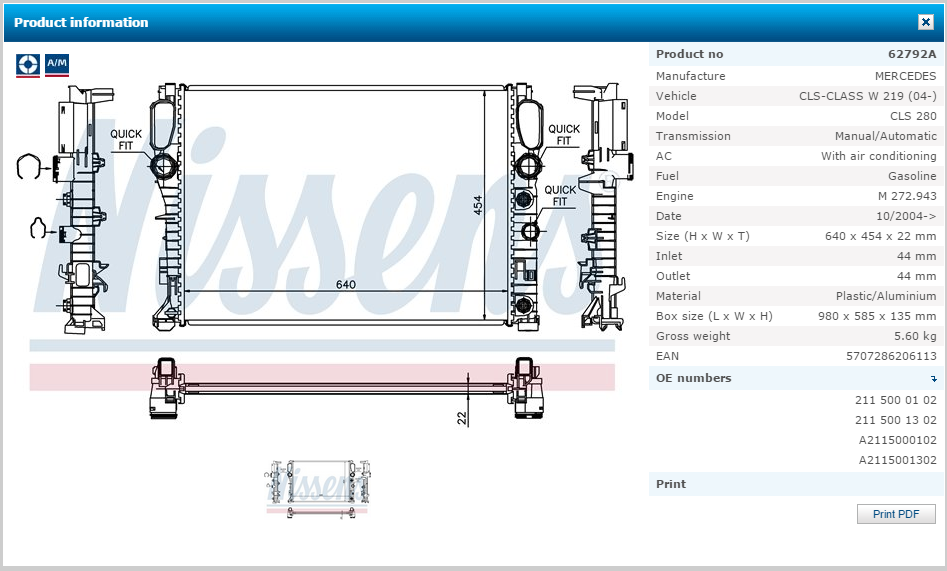Select OE number A2115001302
The height and width of the screenshot is (571, 947).
pos(897,460)
